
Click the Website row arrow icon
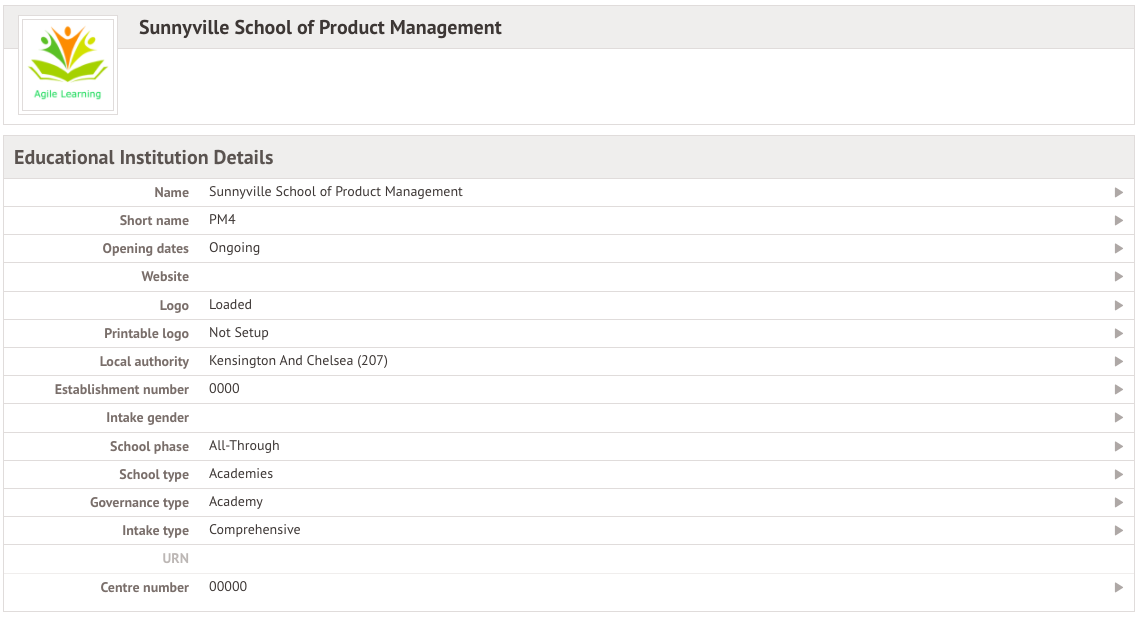coord(1118,277)
